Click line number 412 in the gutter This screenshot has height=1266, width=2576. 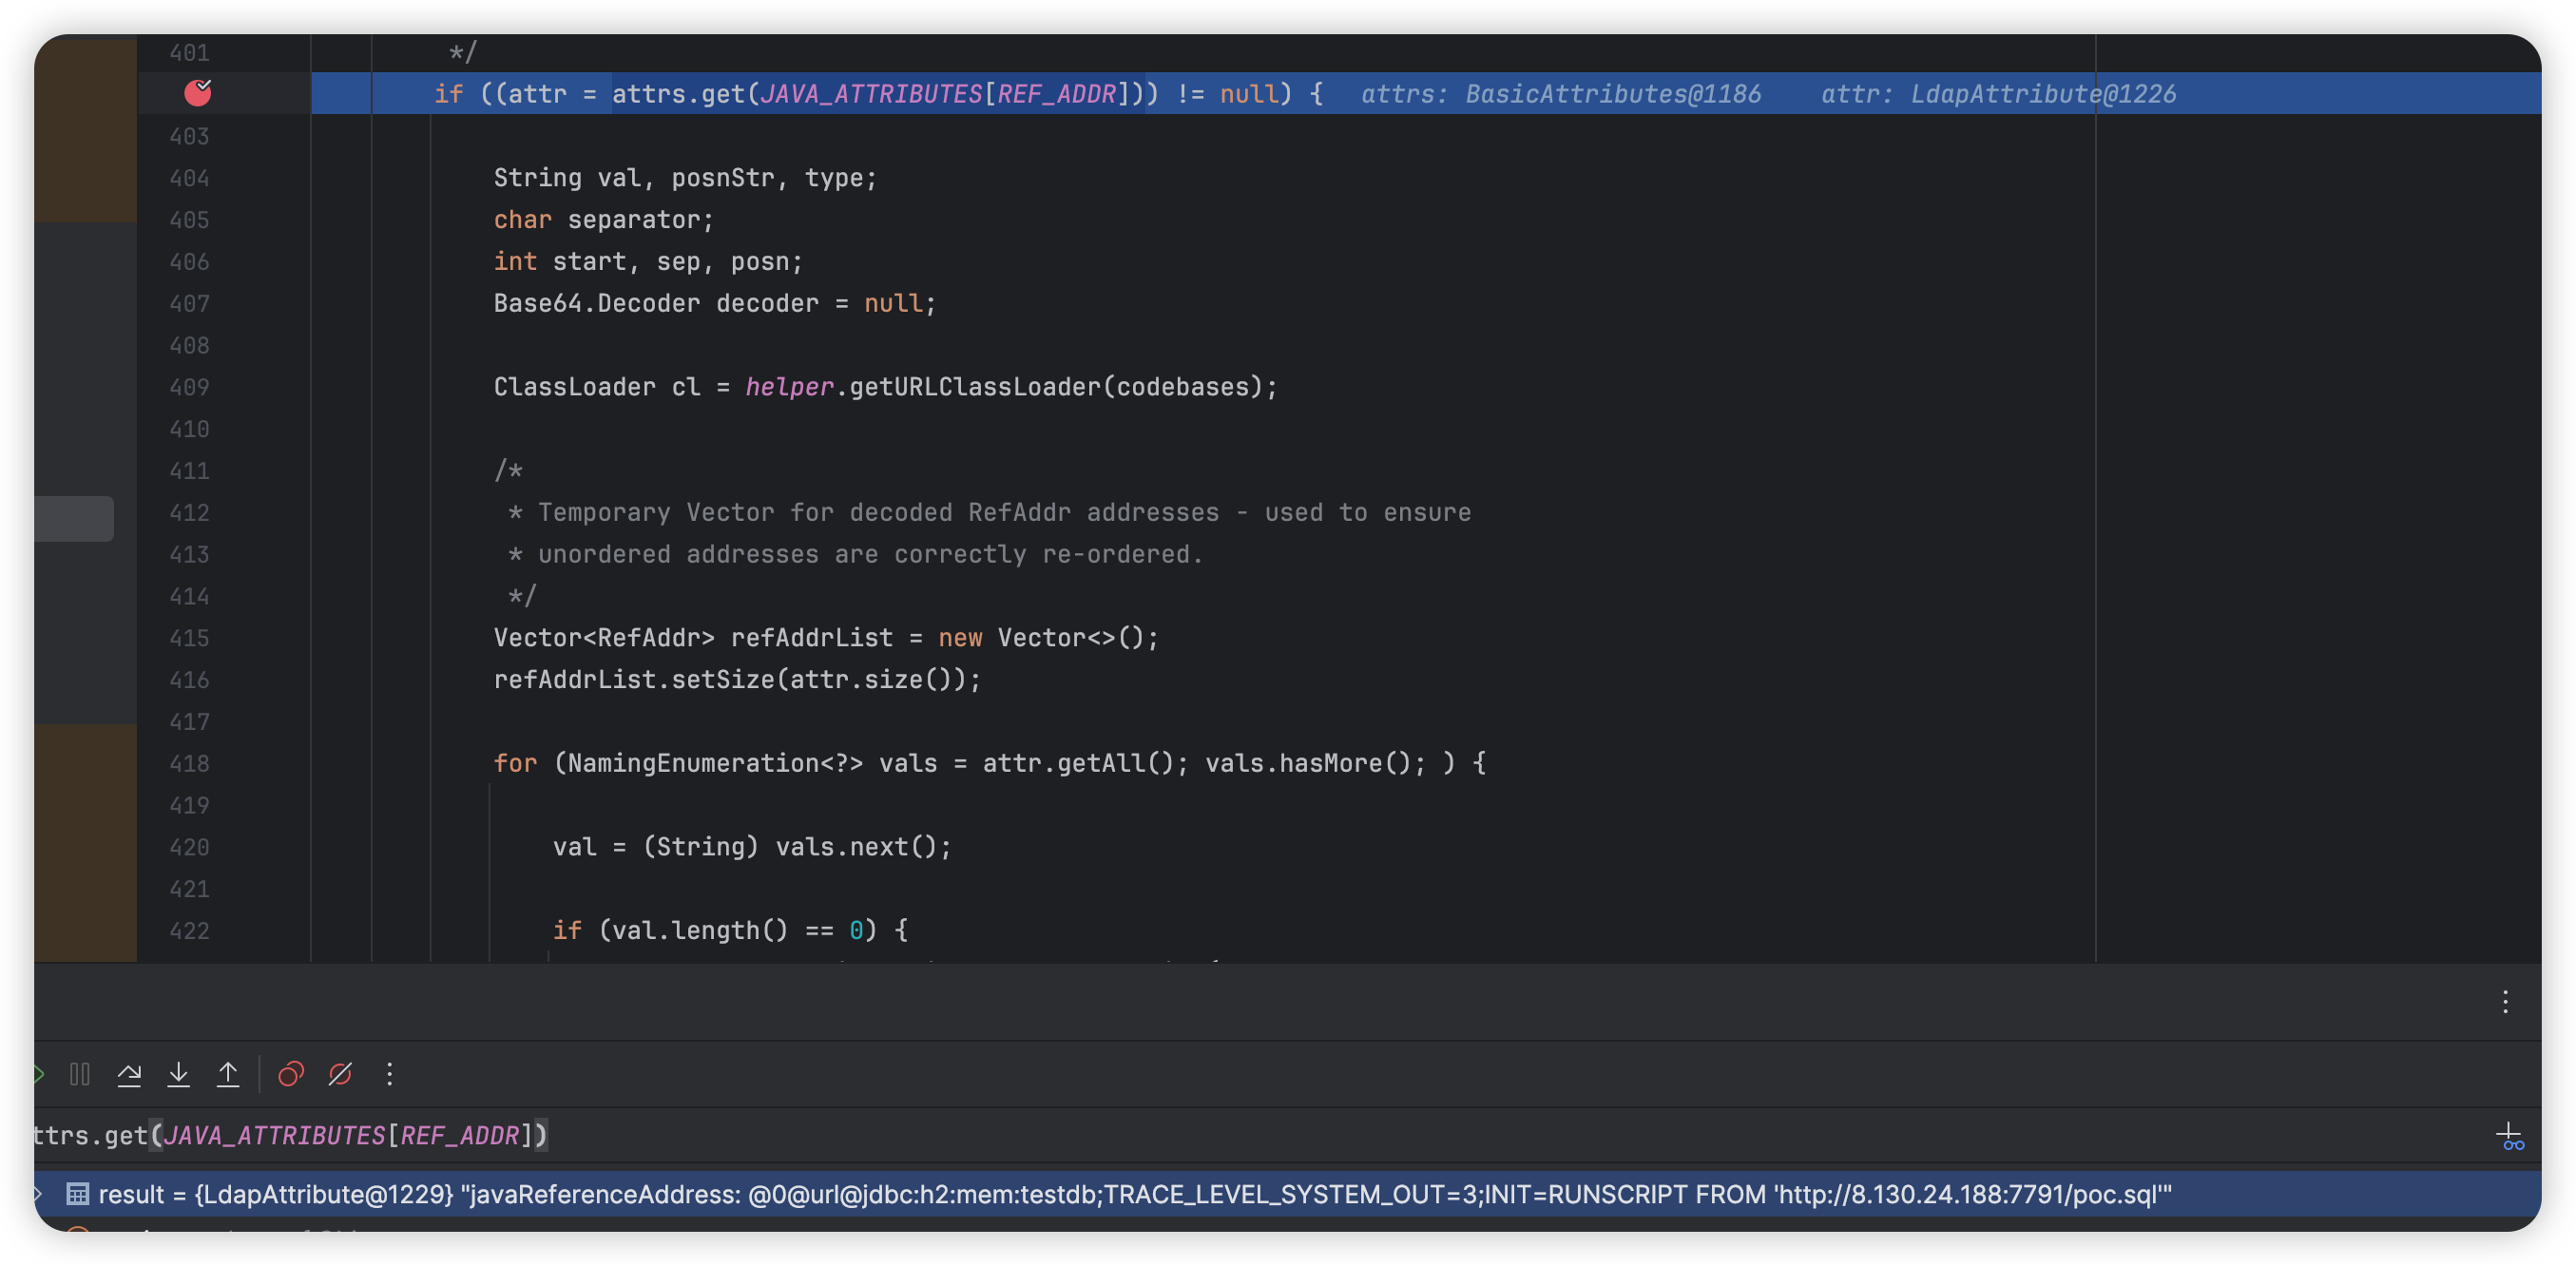click(x=189, y=513)
